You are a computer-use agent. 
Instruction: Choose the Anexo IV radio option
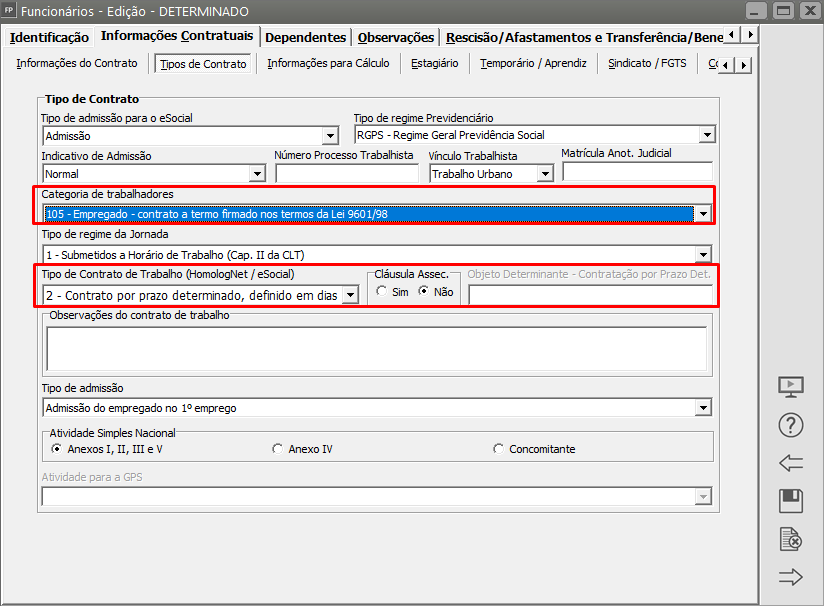278,449
